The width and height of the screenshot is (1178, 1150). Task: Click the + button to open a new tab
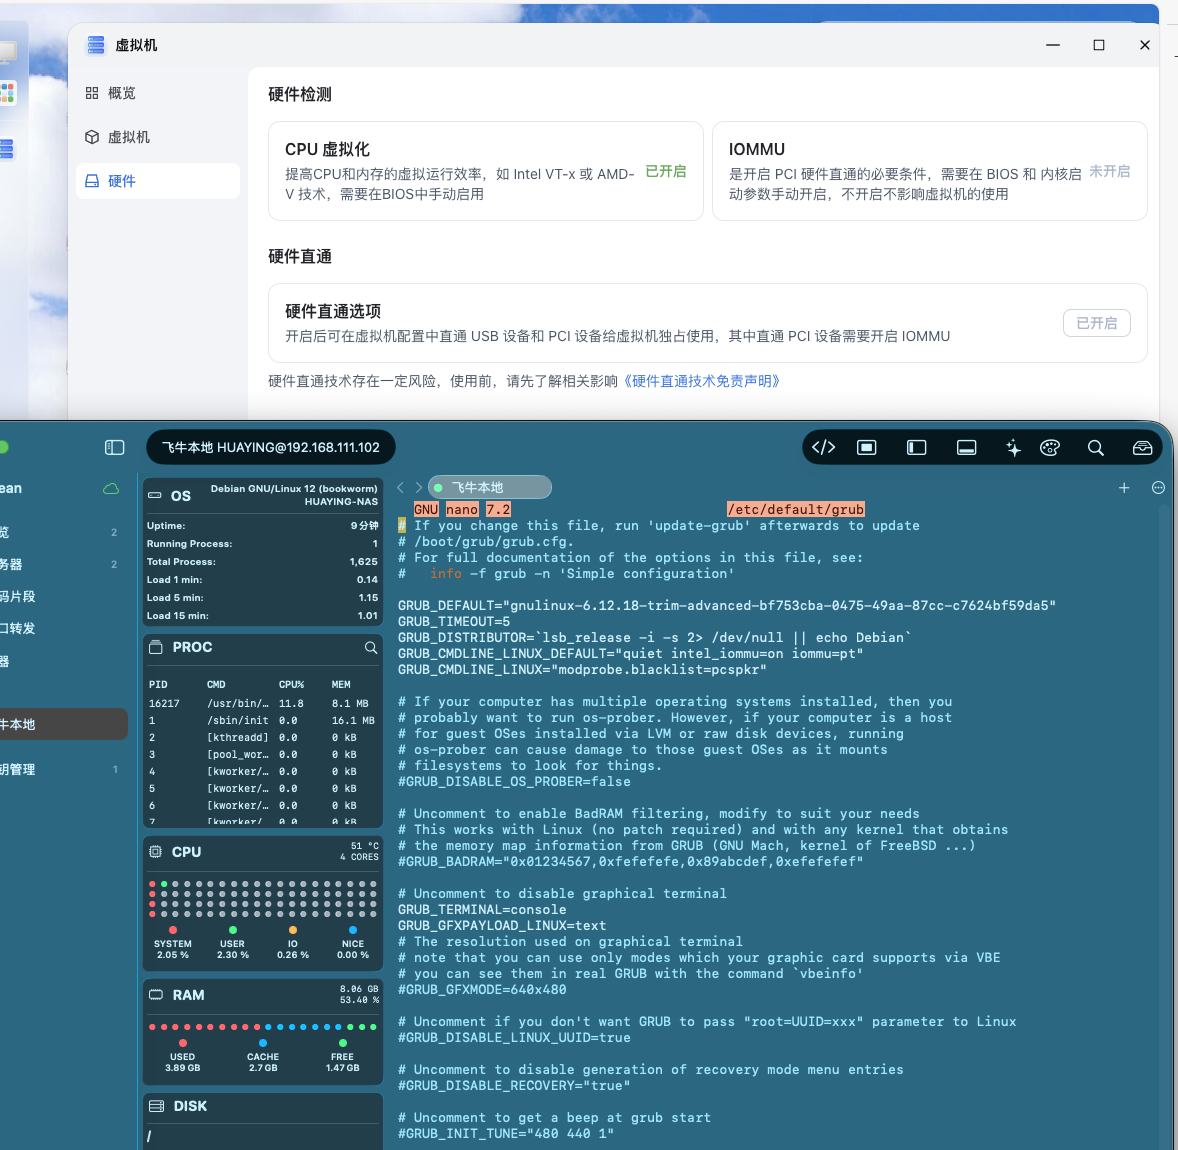point(1124,488)
